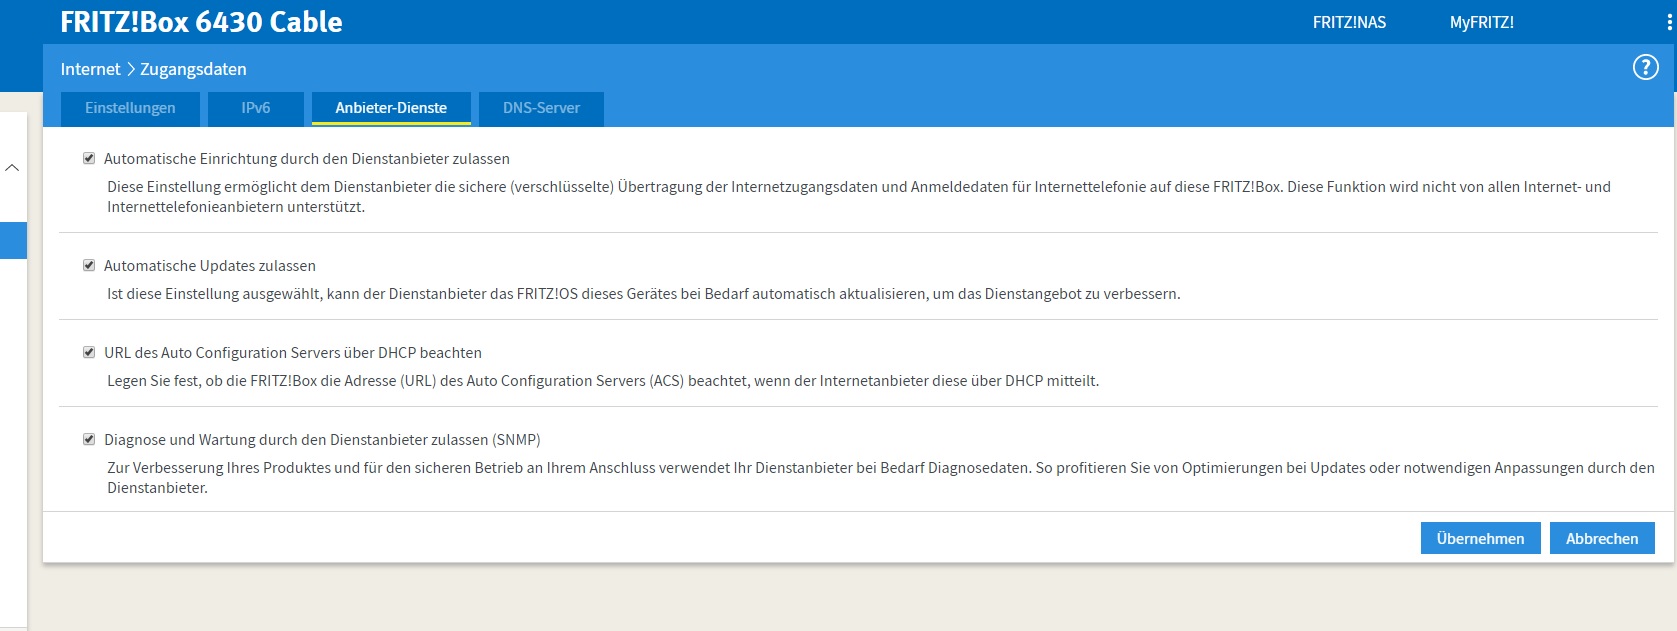Image resolution: width=1677 pixels, height=631 pixels.
Task: Disable automatic setup by the service provider
Action: tap(89, 159)
